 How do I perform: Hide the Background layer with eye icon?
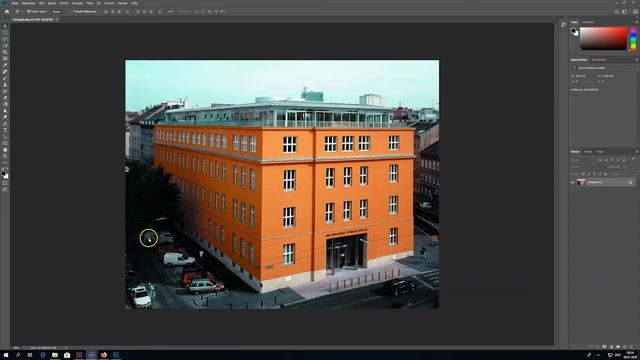point(572,182)
